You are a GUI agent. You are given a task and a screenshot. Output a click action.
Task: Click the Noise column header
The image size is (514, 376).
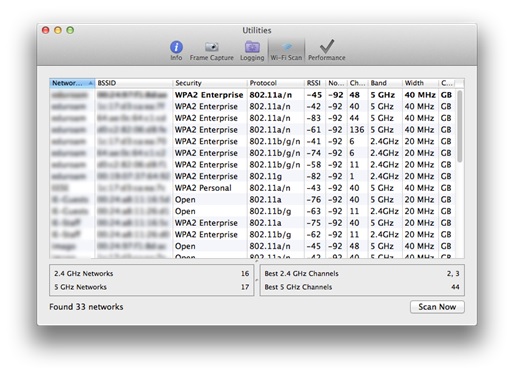point(336,83)
